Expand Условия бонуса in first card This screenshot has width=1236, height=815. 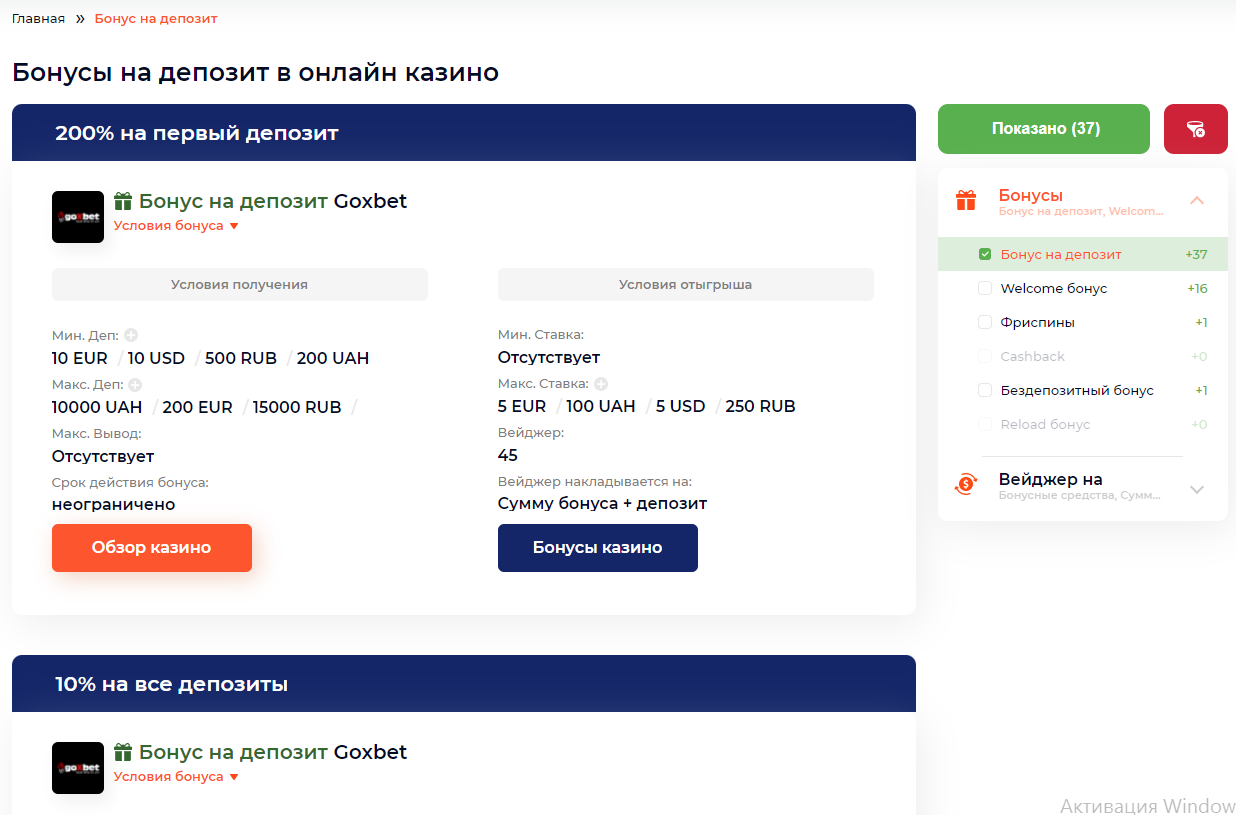coord(176,225)
